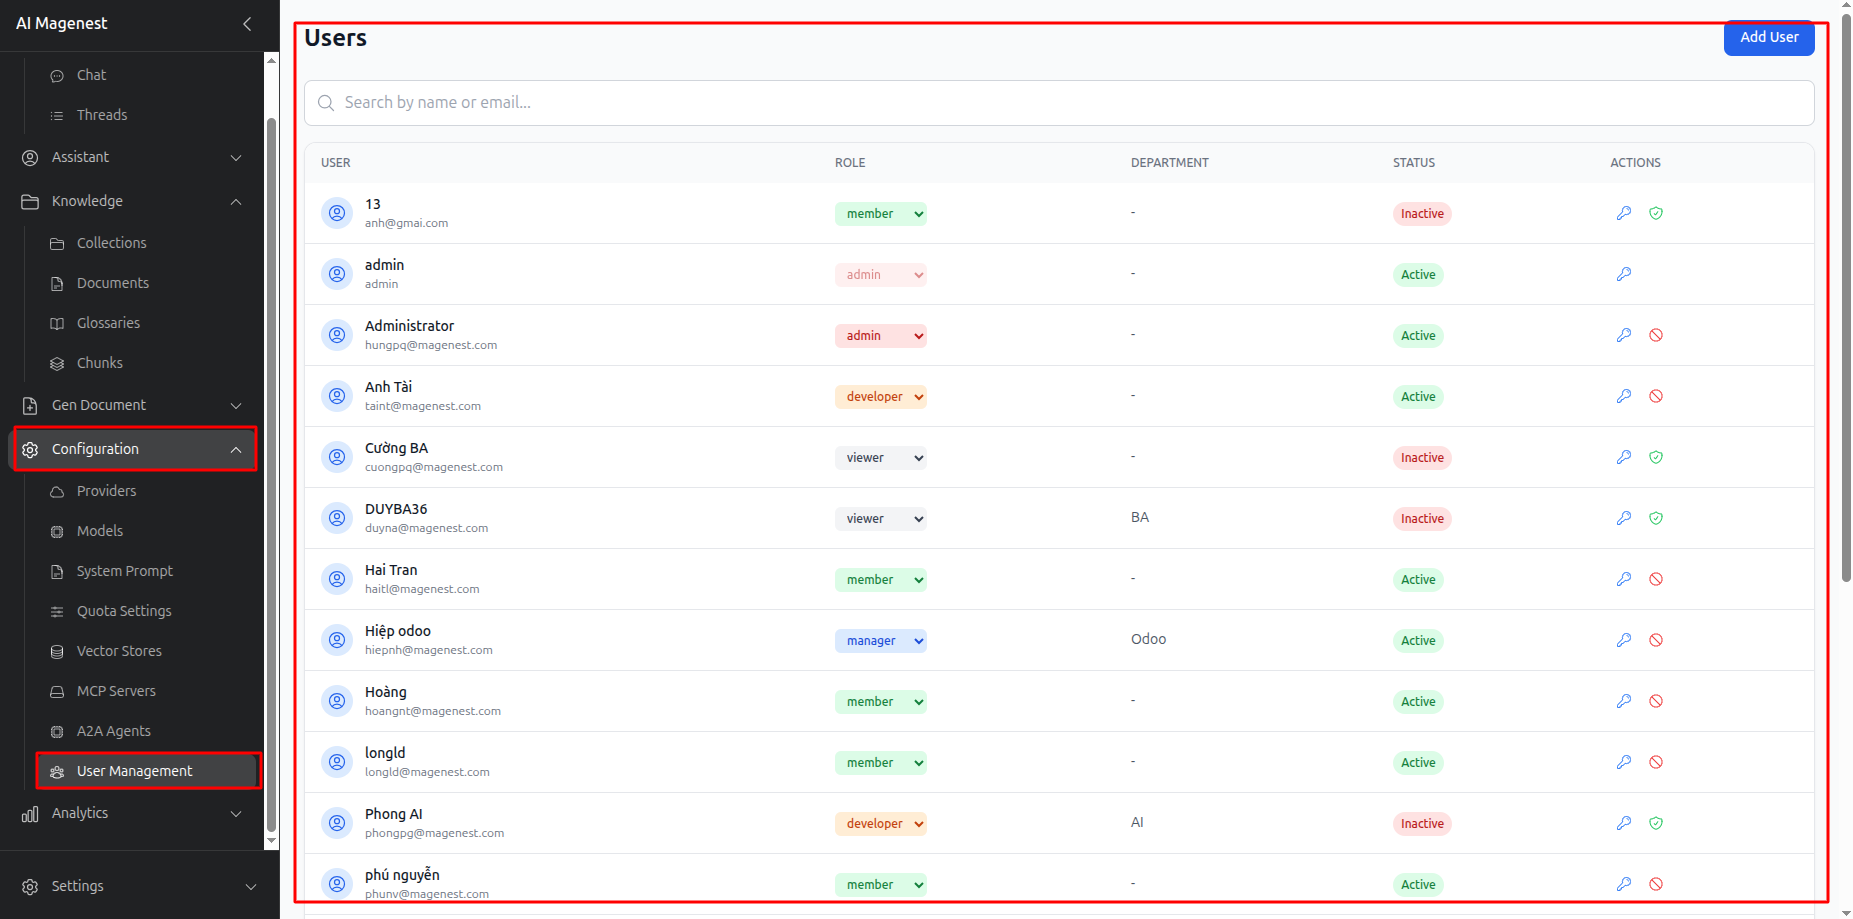Click key icon for Phong AI
Screen dimensions: 1853x919
(1624, 823)
